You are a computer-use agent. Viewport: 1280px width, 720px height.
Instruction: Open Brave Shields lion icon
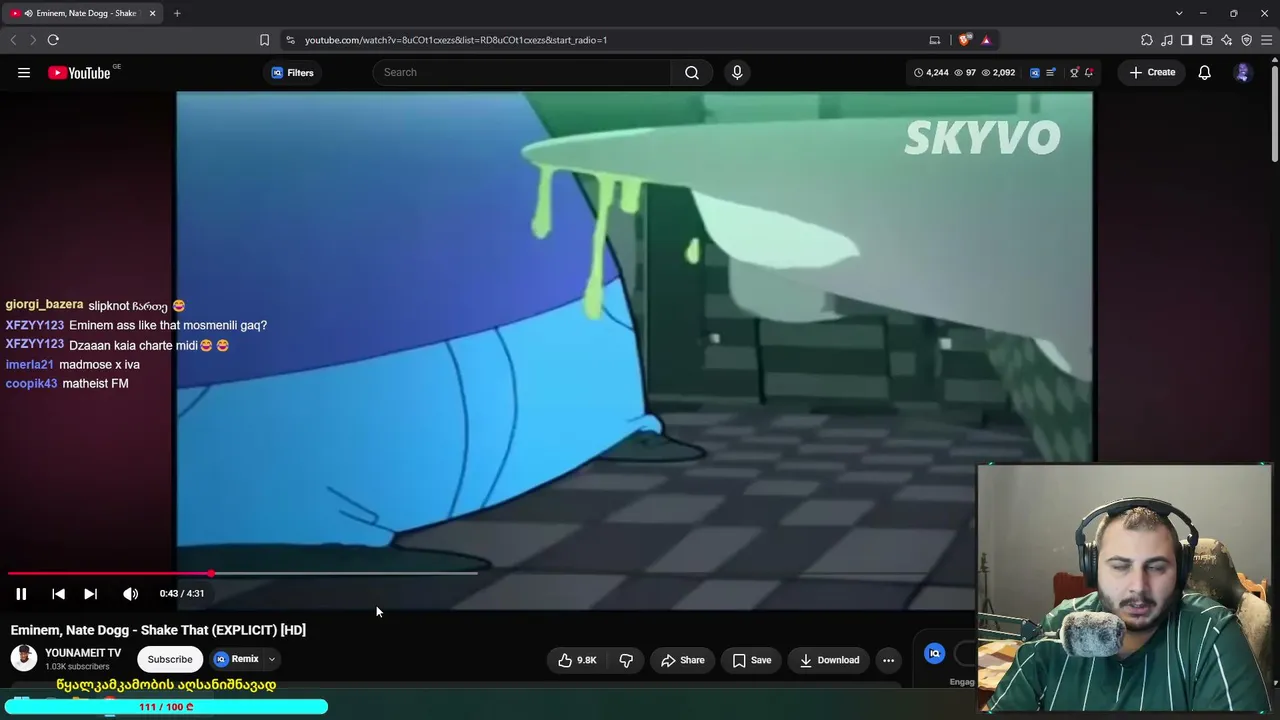click(x=964, y=40)
